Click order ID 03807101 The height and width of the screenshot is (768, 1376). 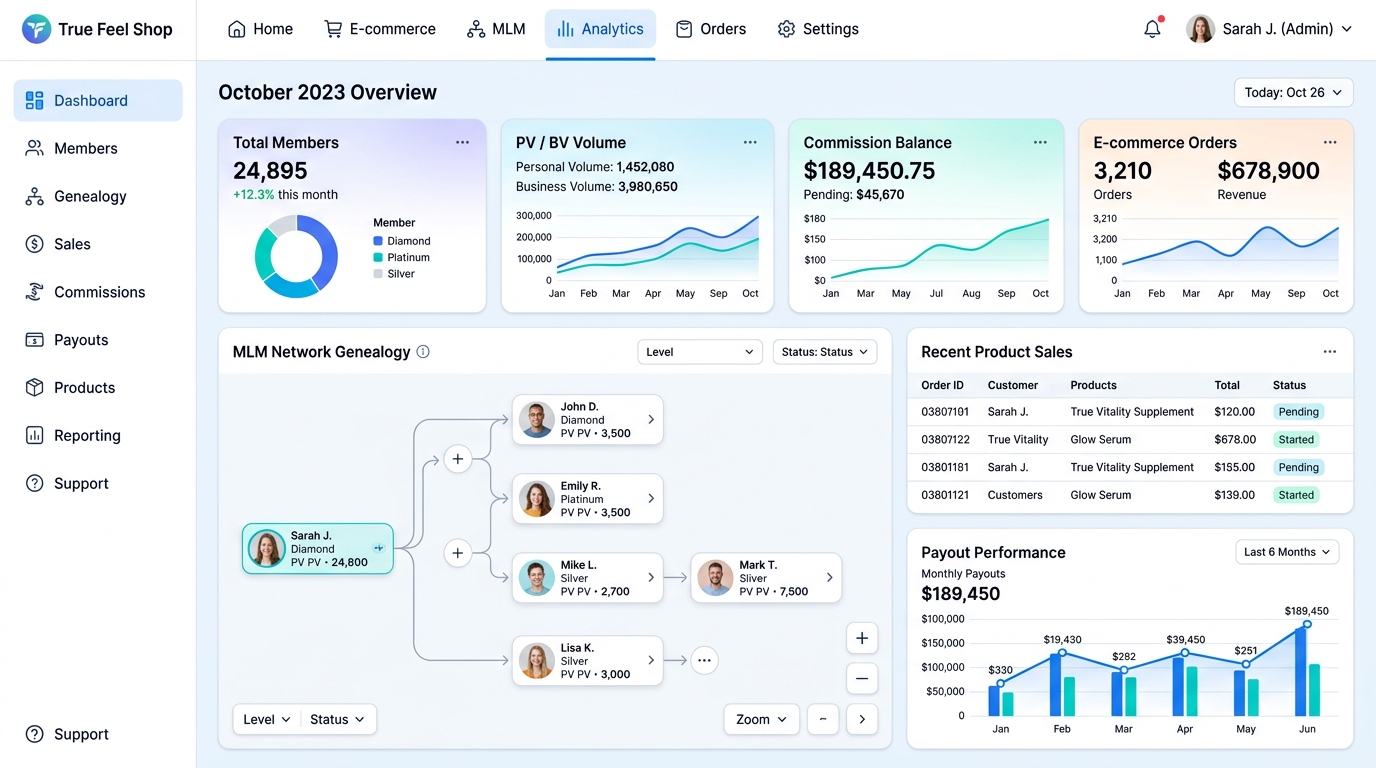tap(945, 412)
